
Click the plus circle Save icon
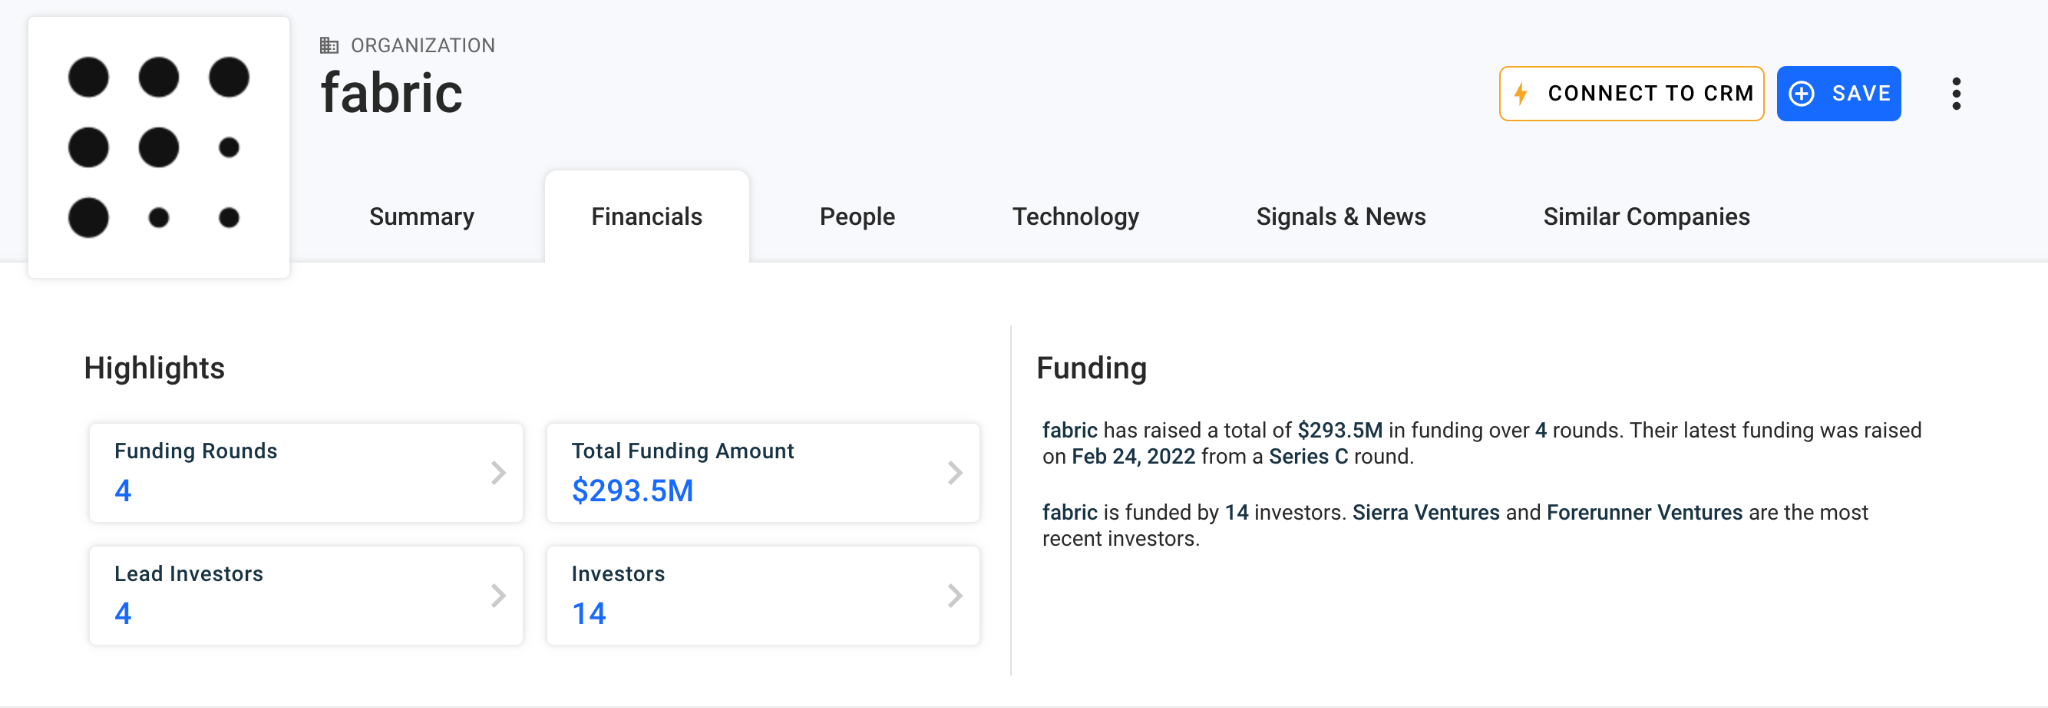(1802, 94)
